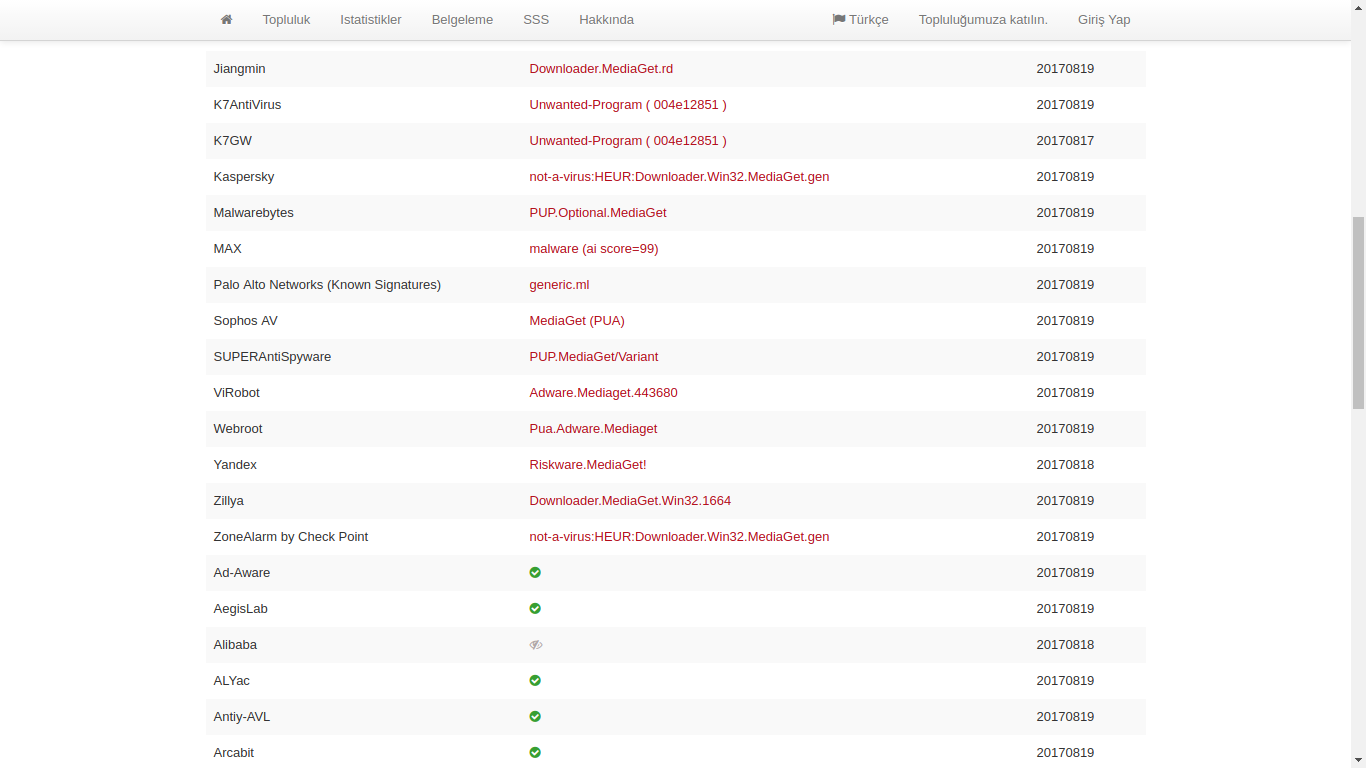Screen dimensions: 1366x768
Task: Select K7GW Unwanted-Program detection text
Action: pyautogui.click(x=628, y=141)
